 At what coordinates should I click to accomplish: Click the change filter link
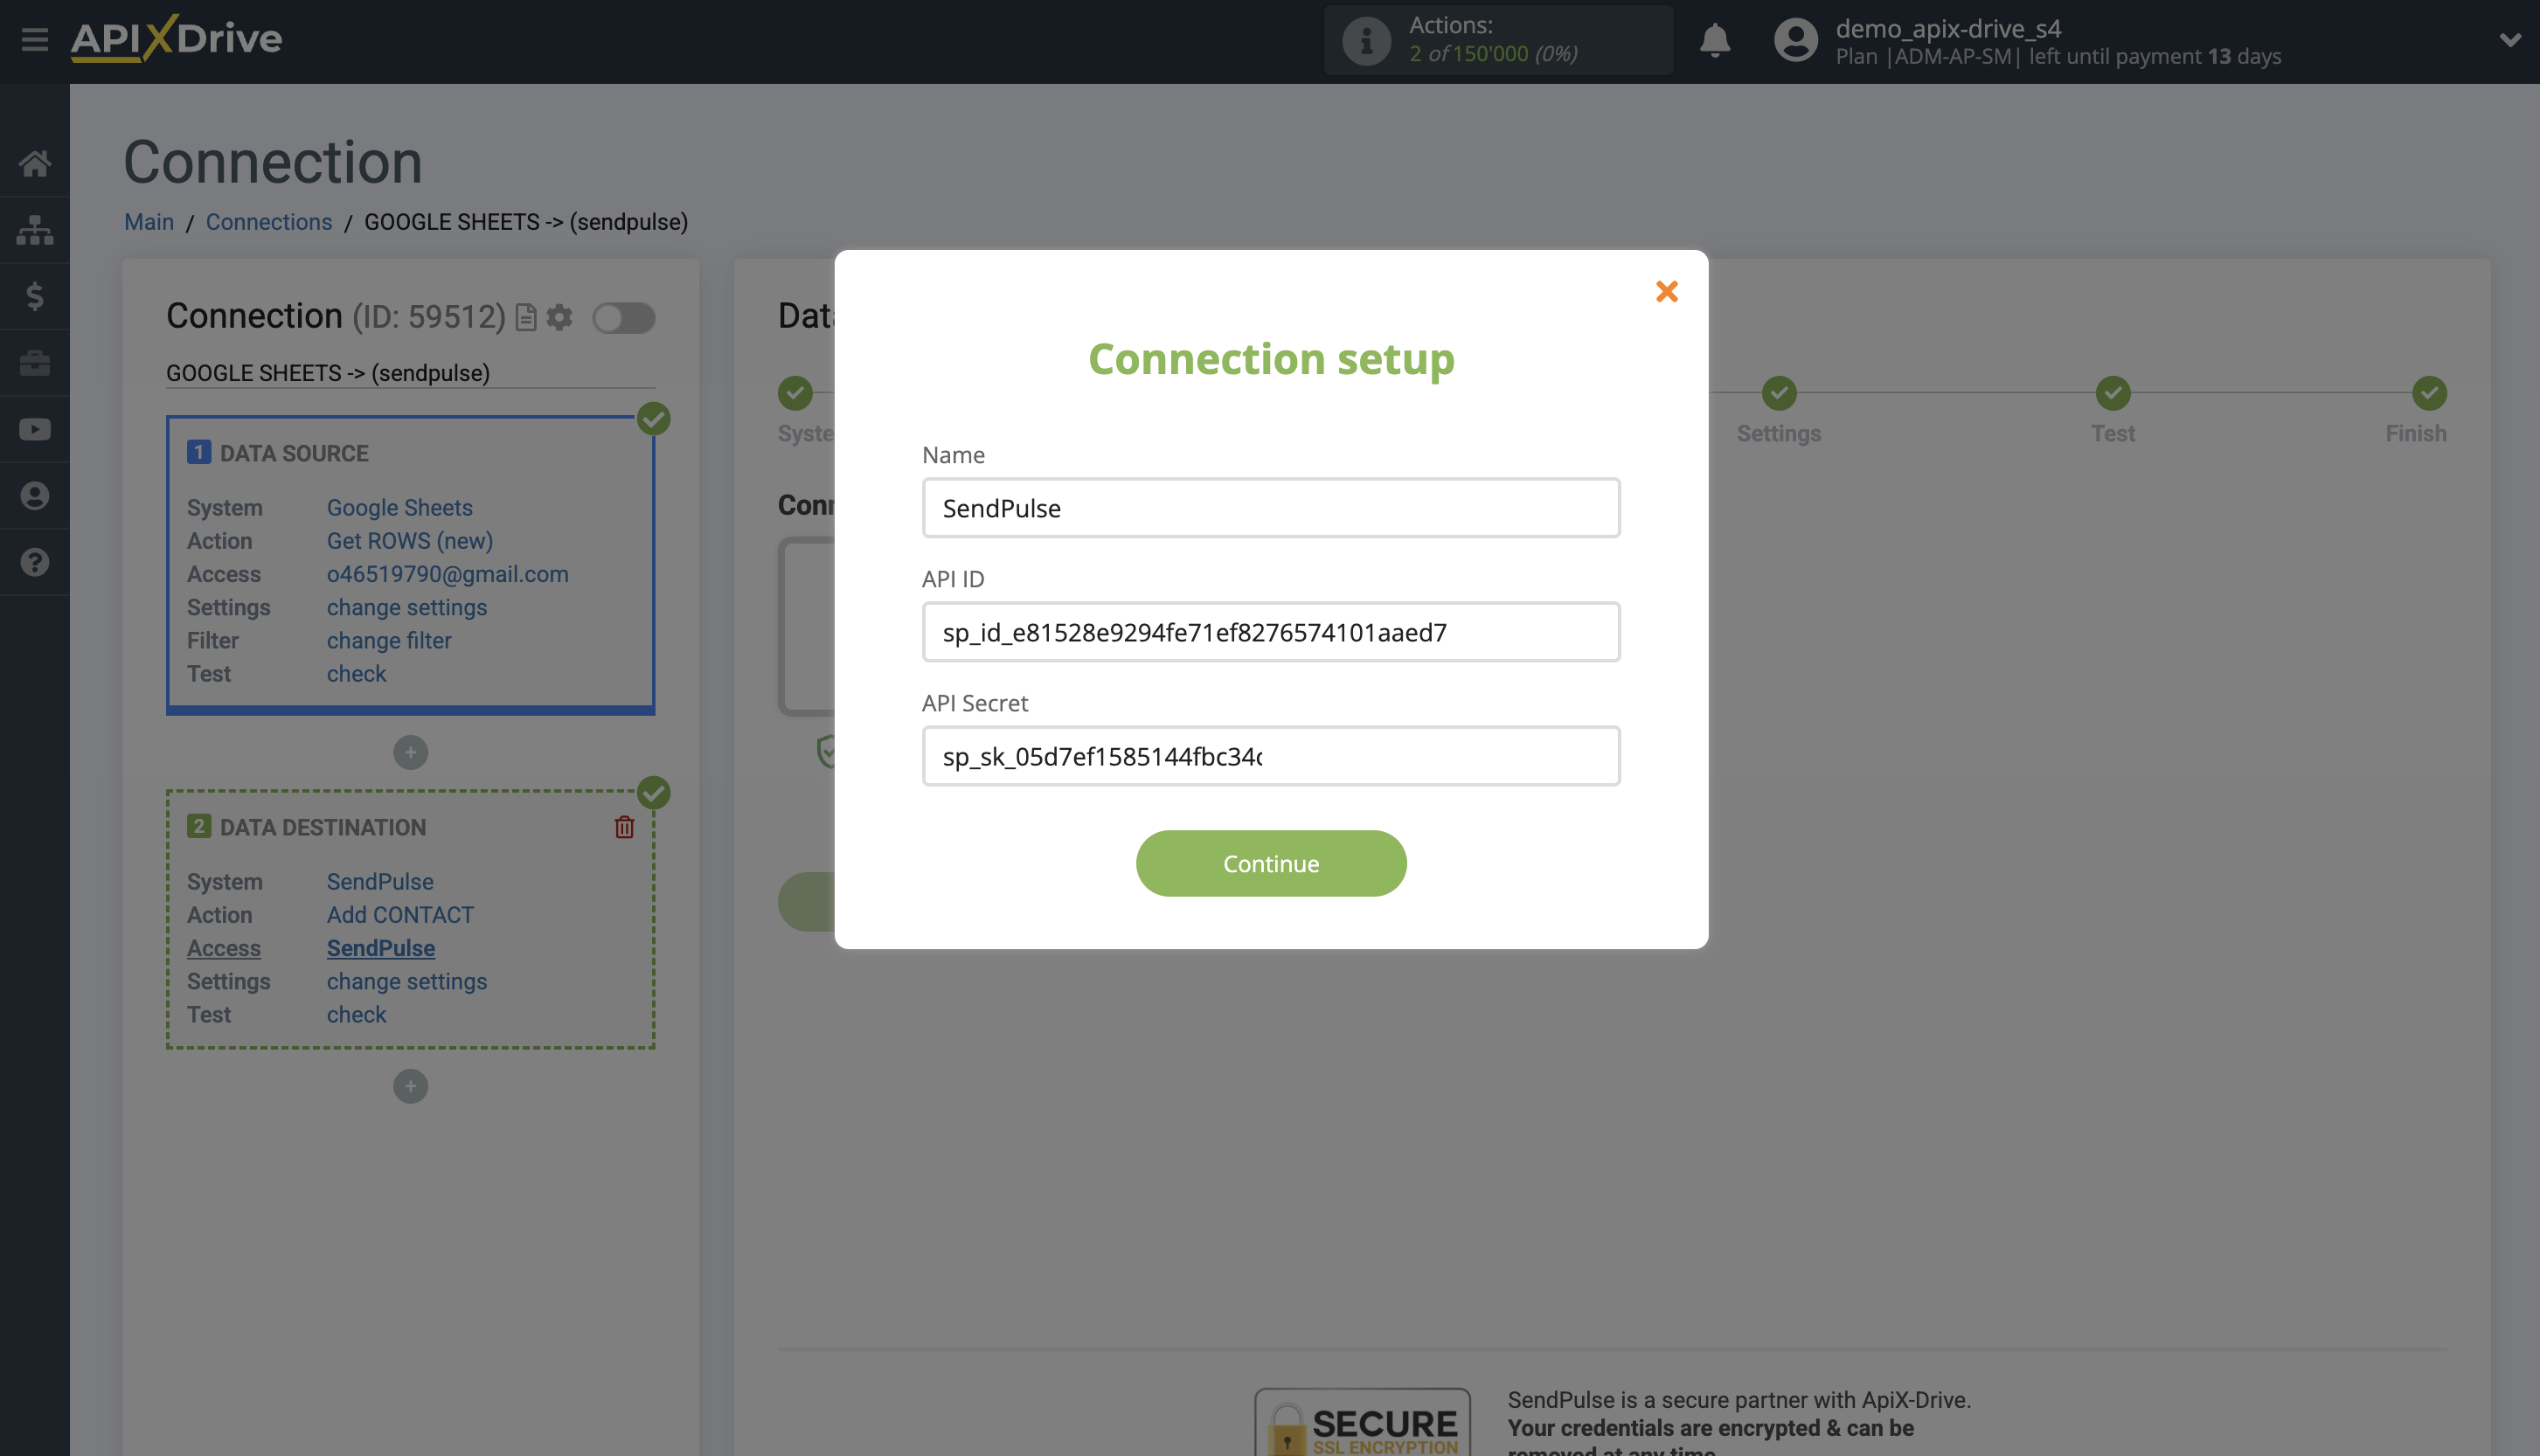389,641
